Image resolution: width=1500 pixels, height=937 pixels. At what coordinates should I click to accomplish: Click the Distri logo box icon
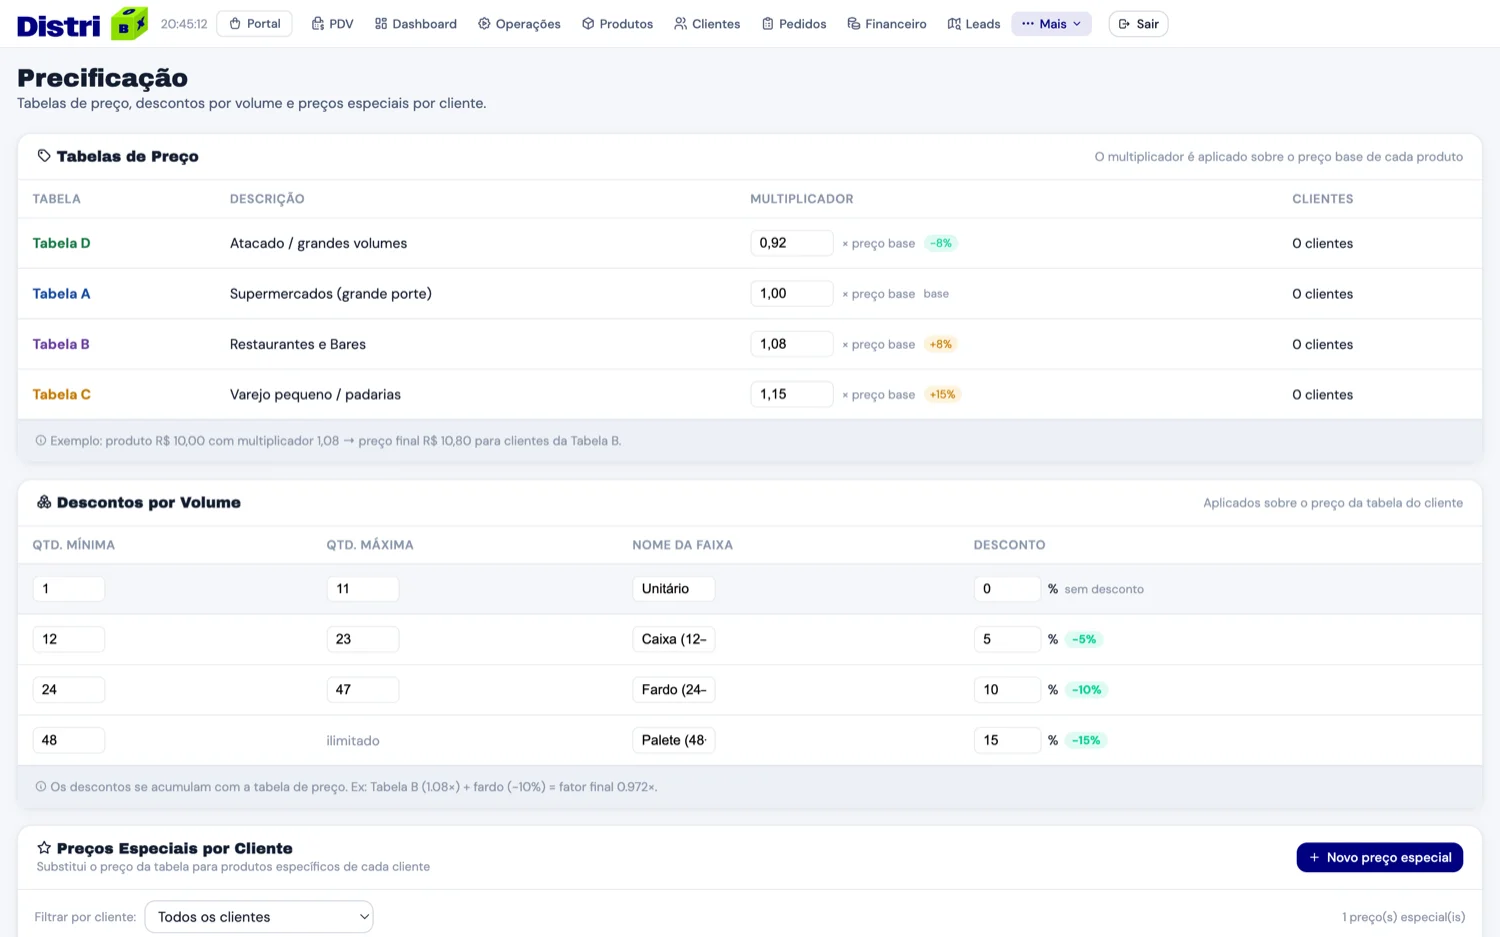[x=129, y=23]
